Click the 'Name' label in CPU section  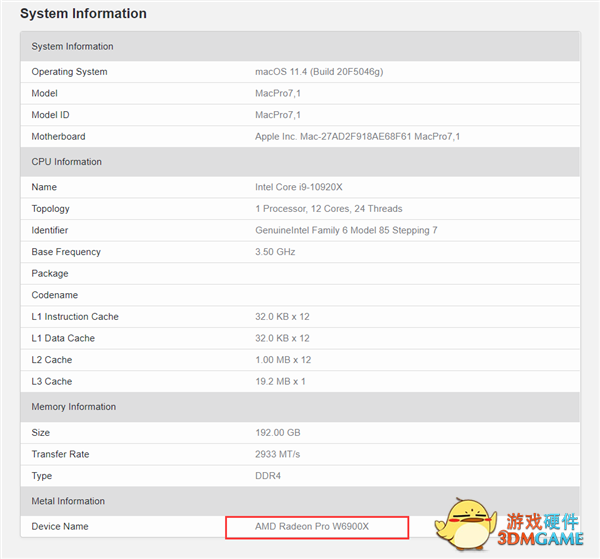(44, 187)
